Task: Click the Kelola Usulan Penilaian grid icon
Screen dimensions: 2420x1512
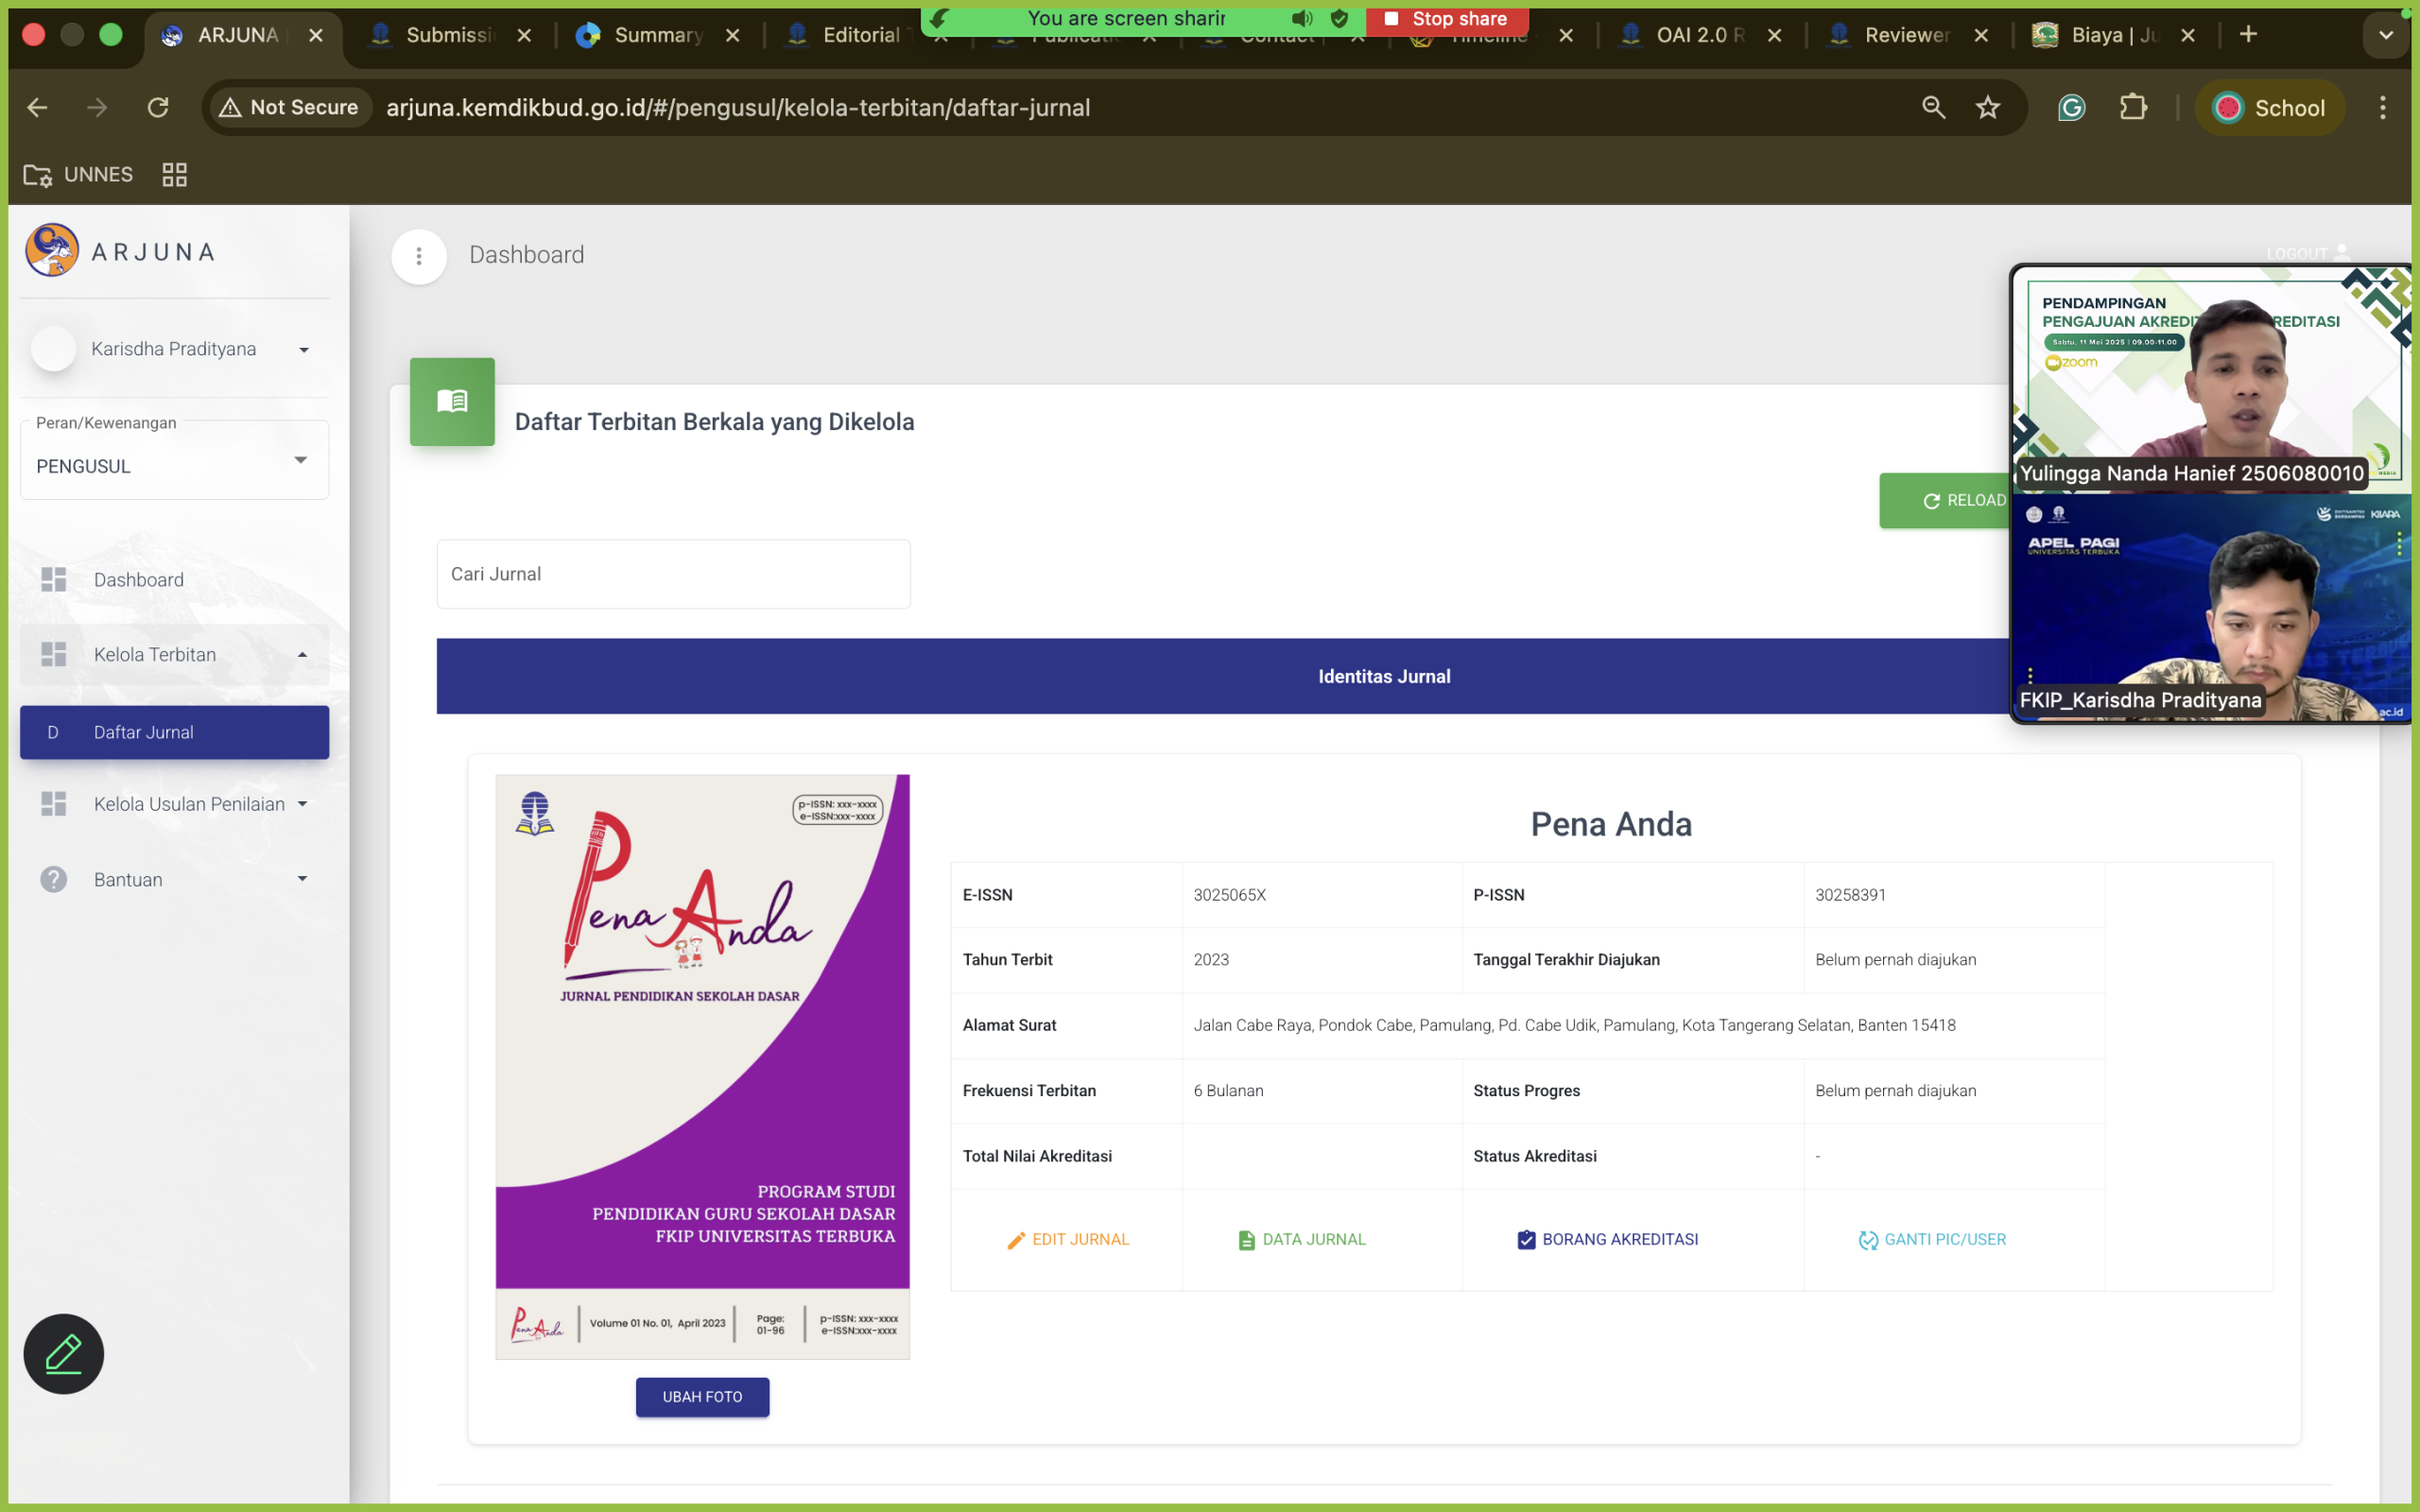Action: coord(53,803)
